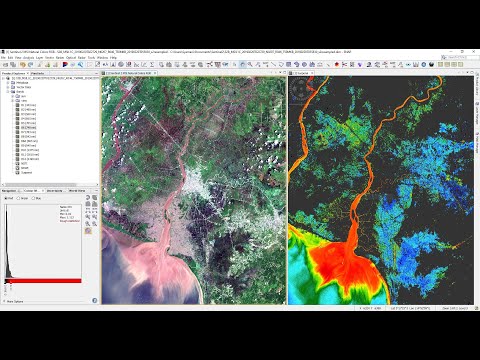Switch to the Pixel Info tab
The image size is (480, 360).
coord(37,73)
